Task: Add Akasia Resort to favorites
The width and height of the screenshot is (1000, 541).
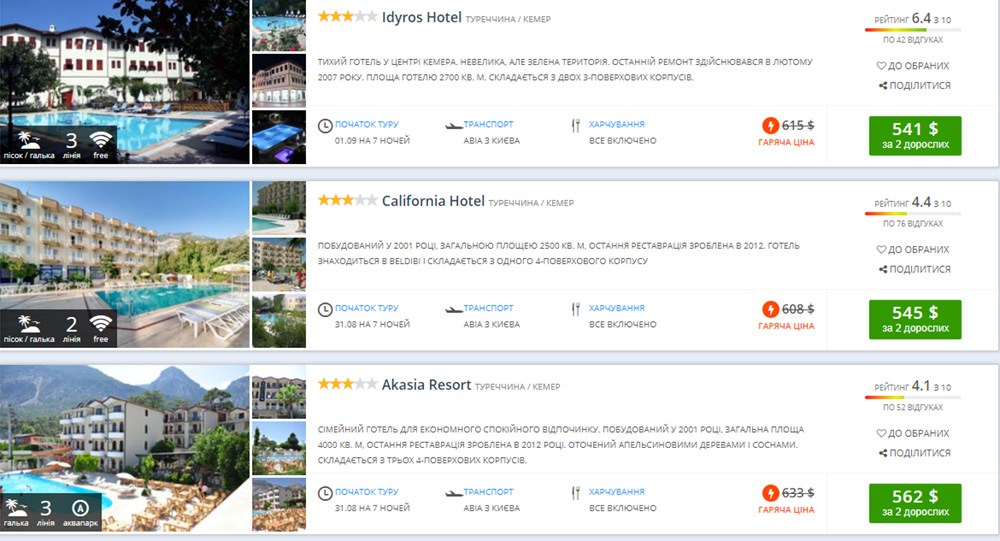Action: pyautogui.click(x=913, y=433)
